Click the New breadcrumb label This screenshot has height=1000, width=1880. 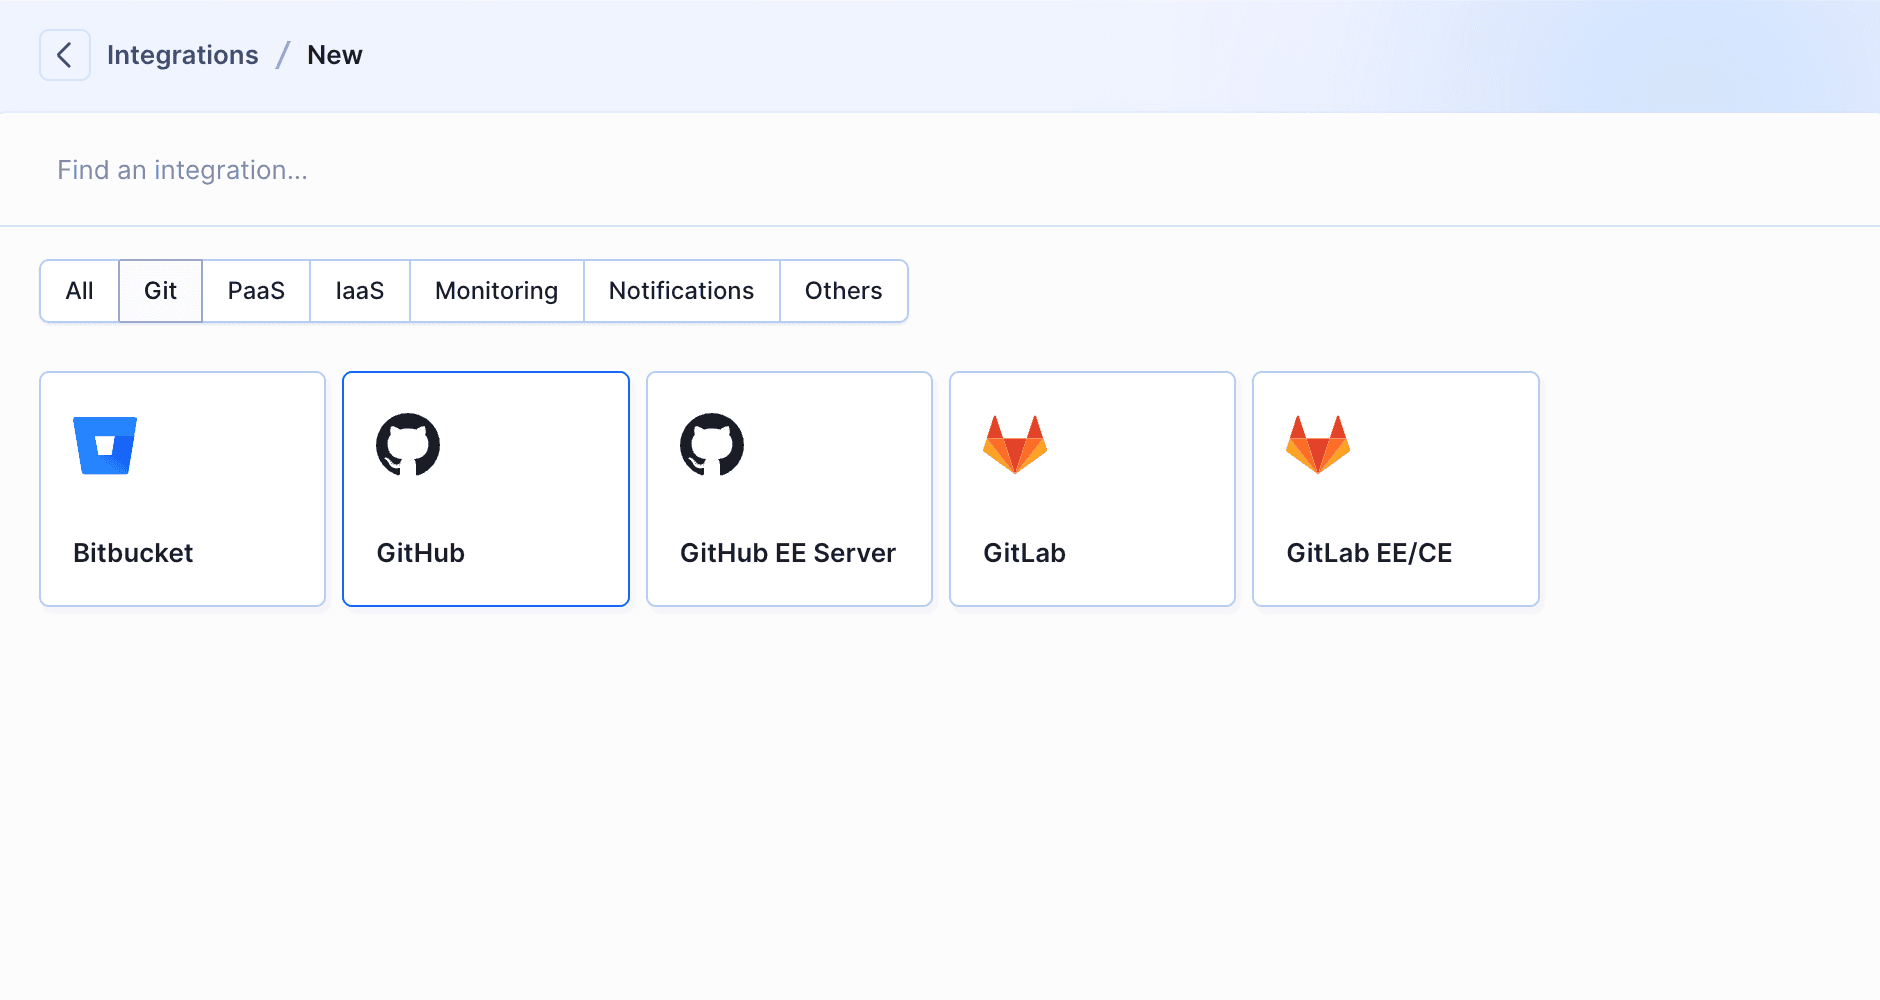tap(334, 55)
